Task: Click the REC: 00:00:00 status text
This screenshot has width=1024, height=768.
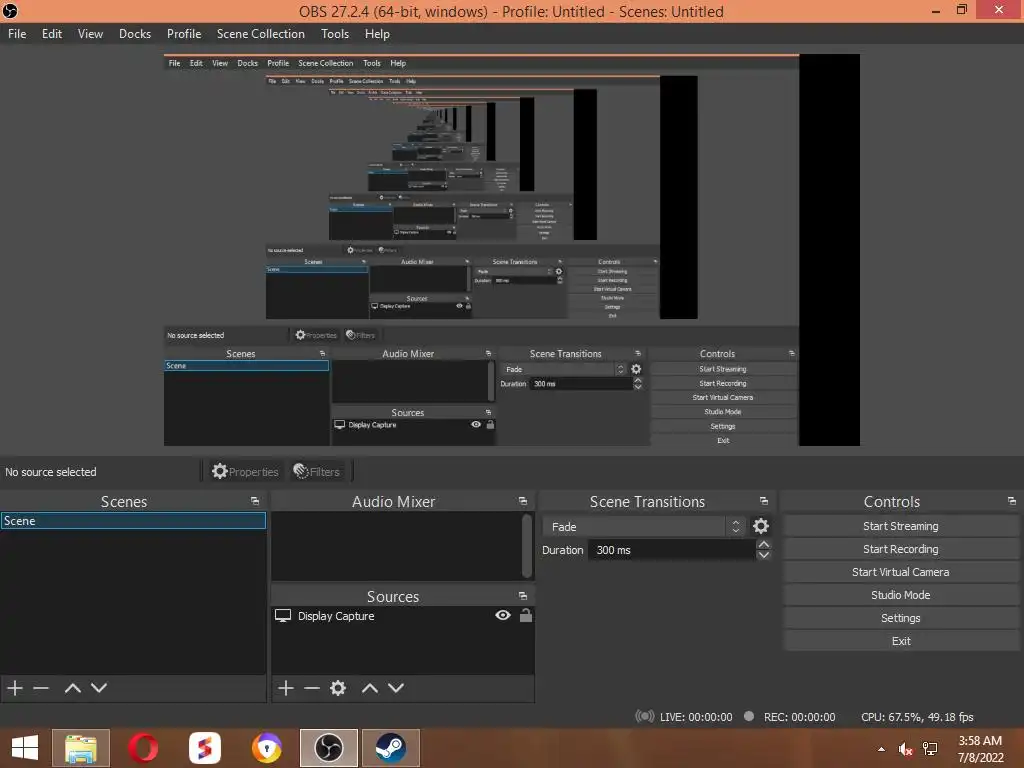Action: coord(799,717)
